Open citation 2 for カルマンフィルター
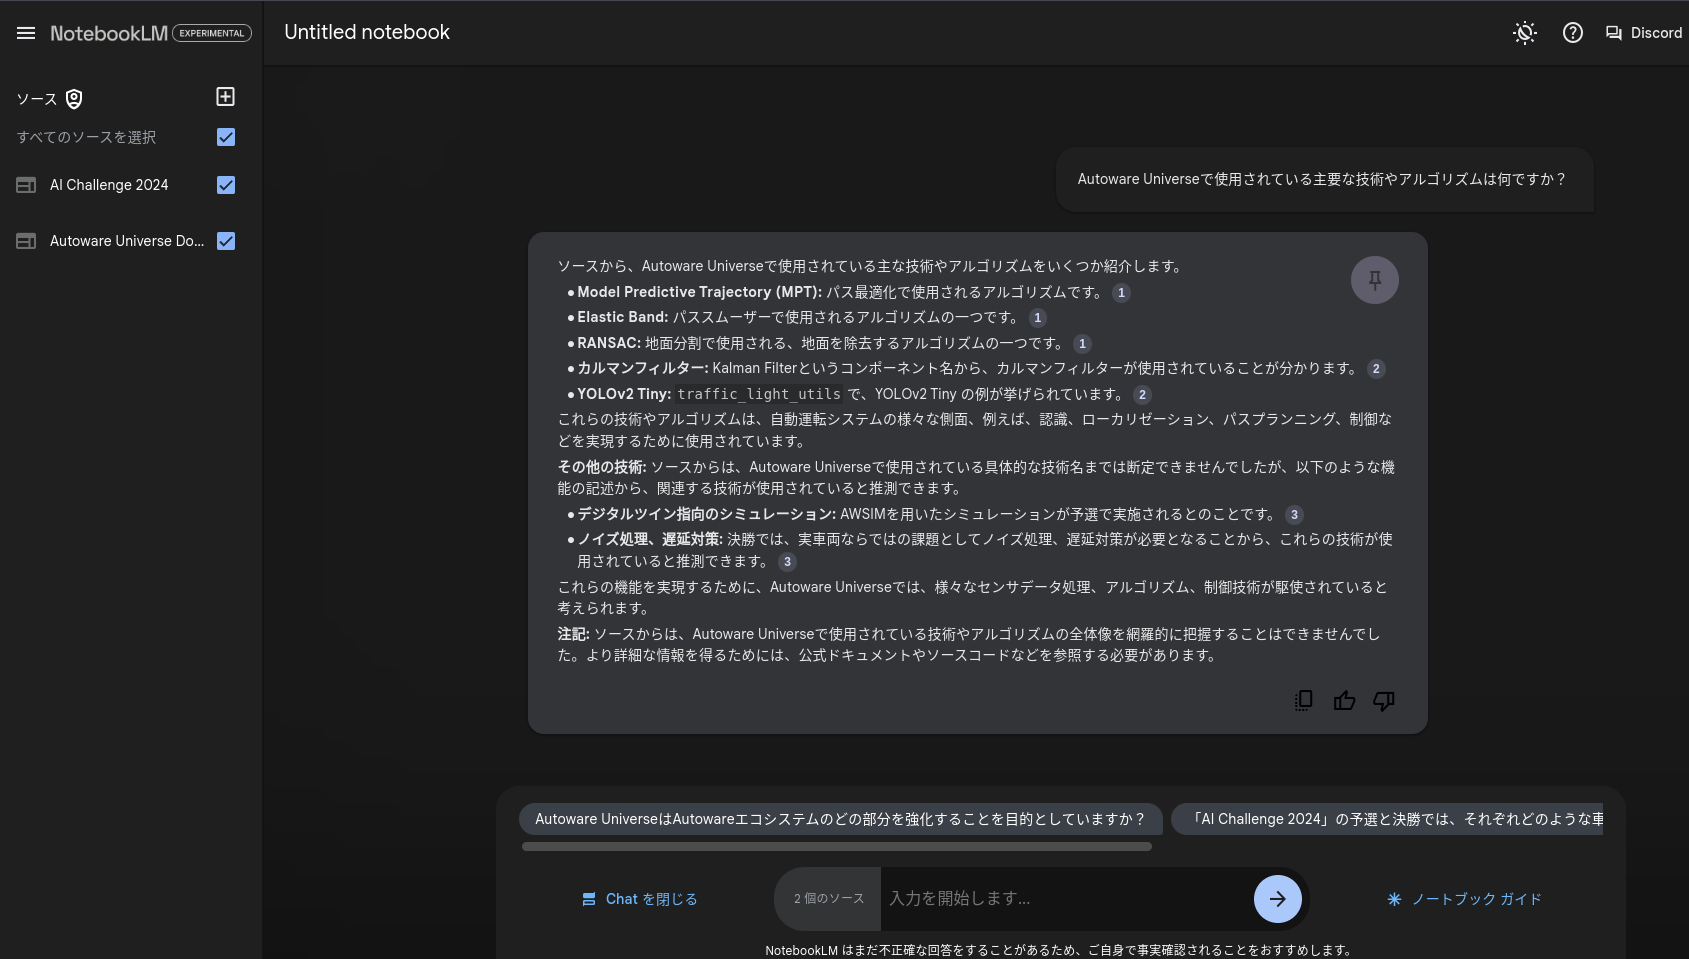 click(1376, 369)
